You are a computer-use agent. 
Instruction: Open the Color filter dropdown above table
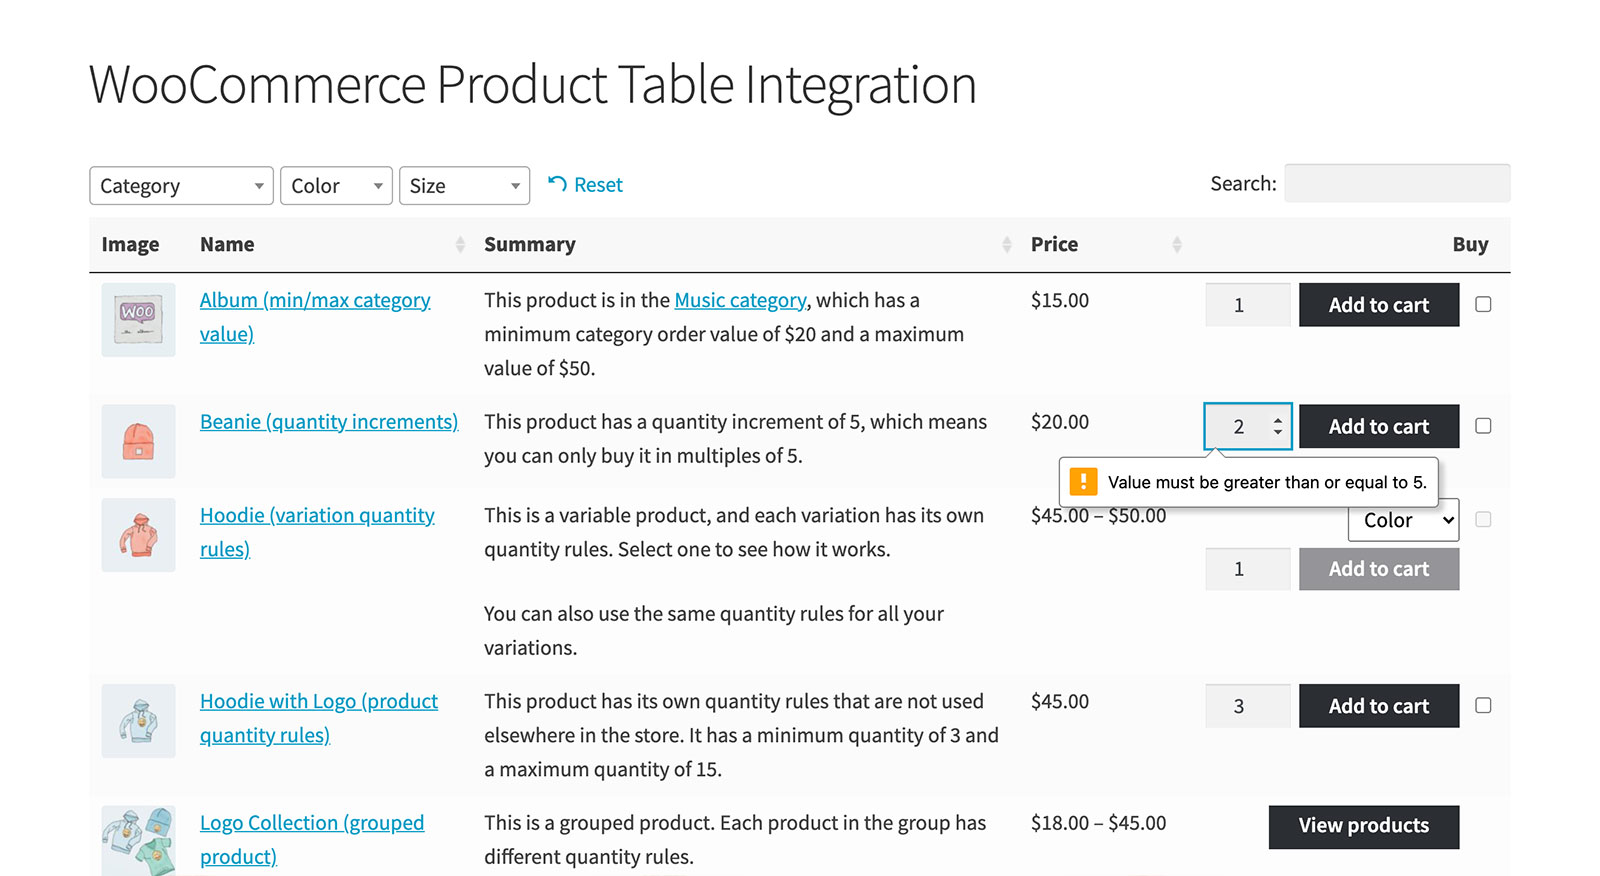(336, 186)
